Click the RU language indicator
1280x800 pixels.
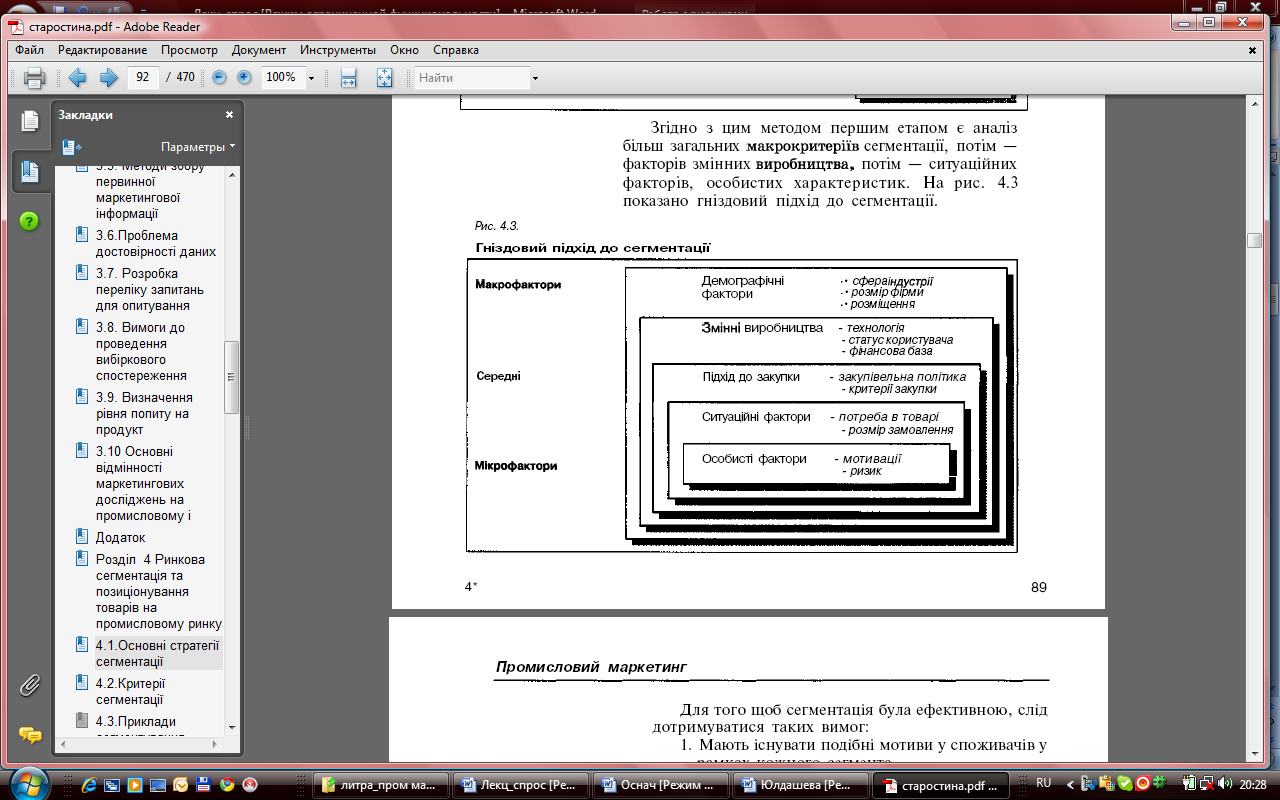(1044, 783)
